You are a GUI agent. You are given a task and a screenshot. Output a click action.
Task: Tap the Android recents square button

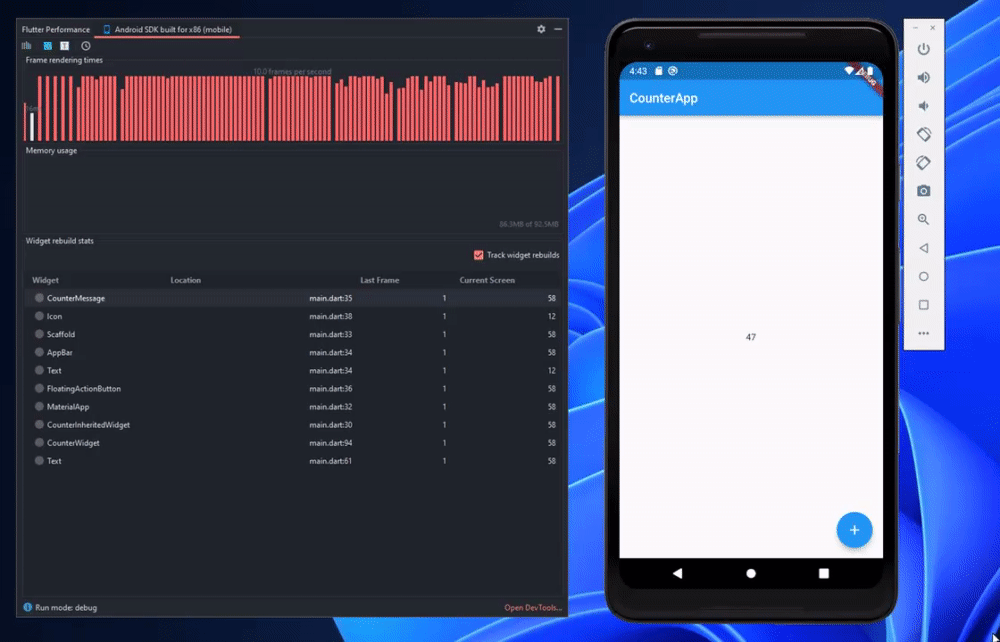(x=823, y=573)
